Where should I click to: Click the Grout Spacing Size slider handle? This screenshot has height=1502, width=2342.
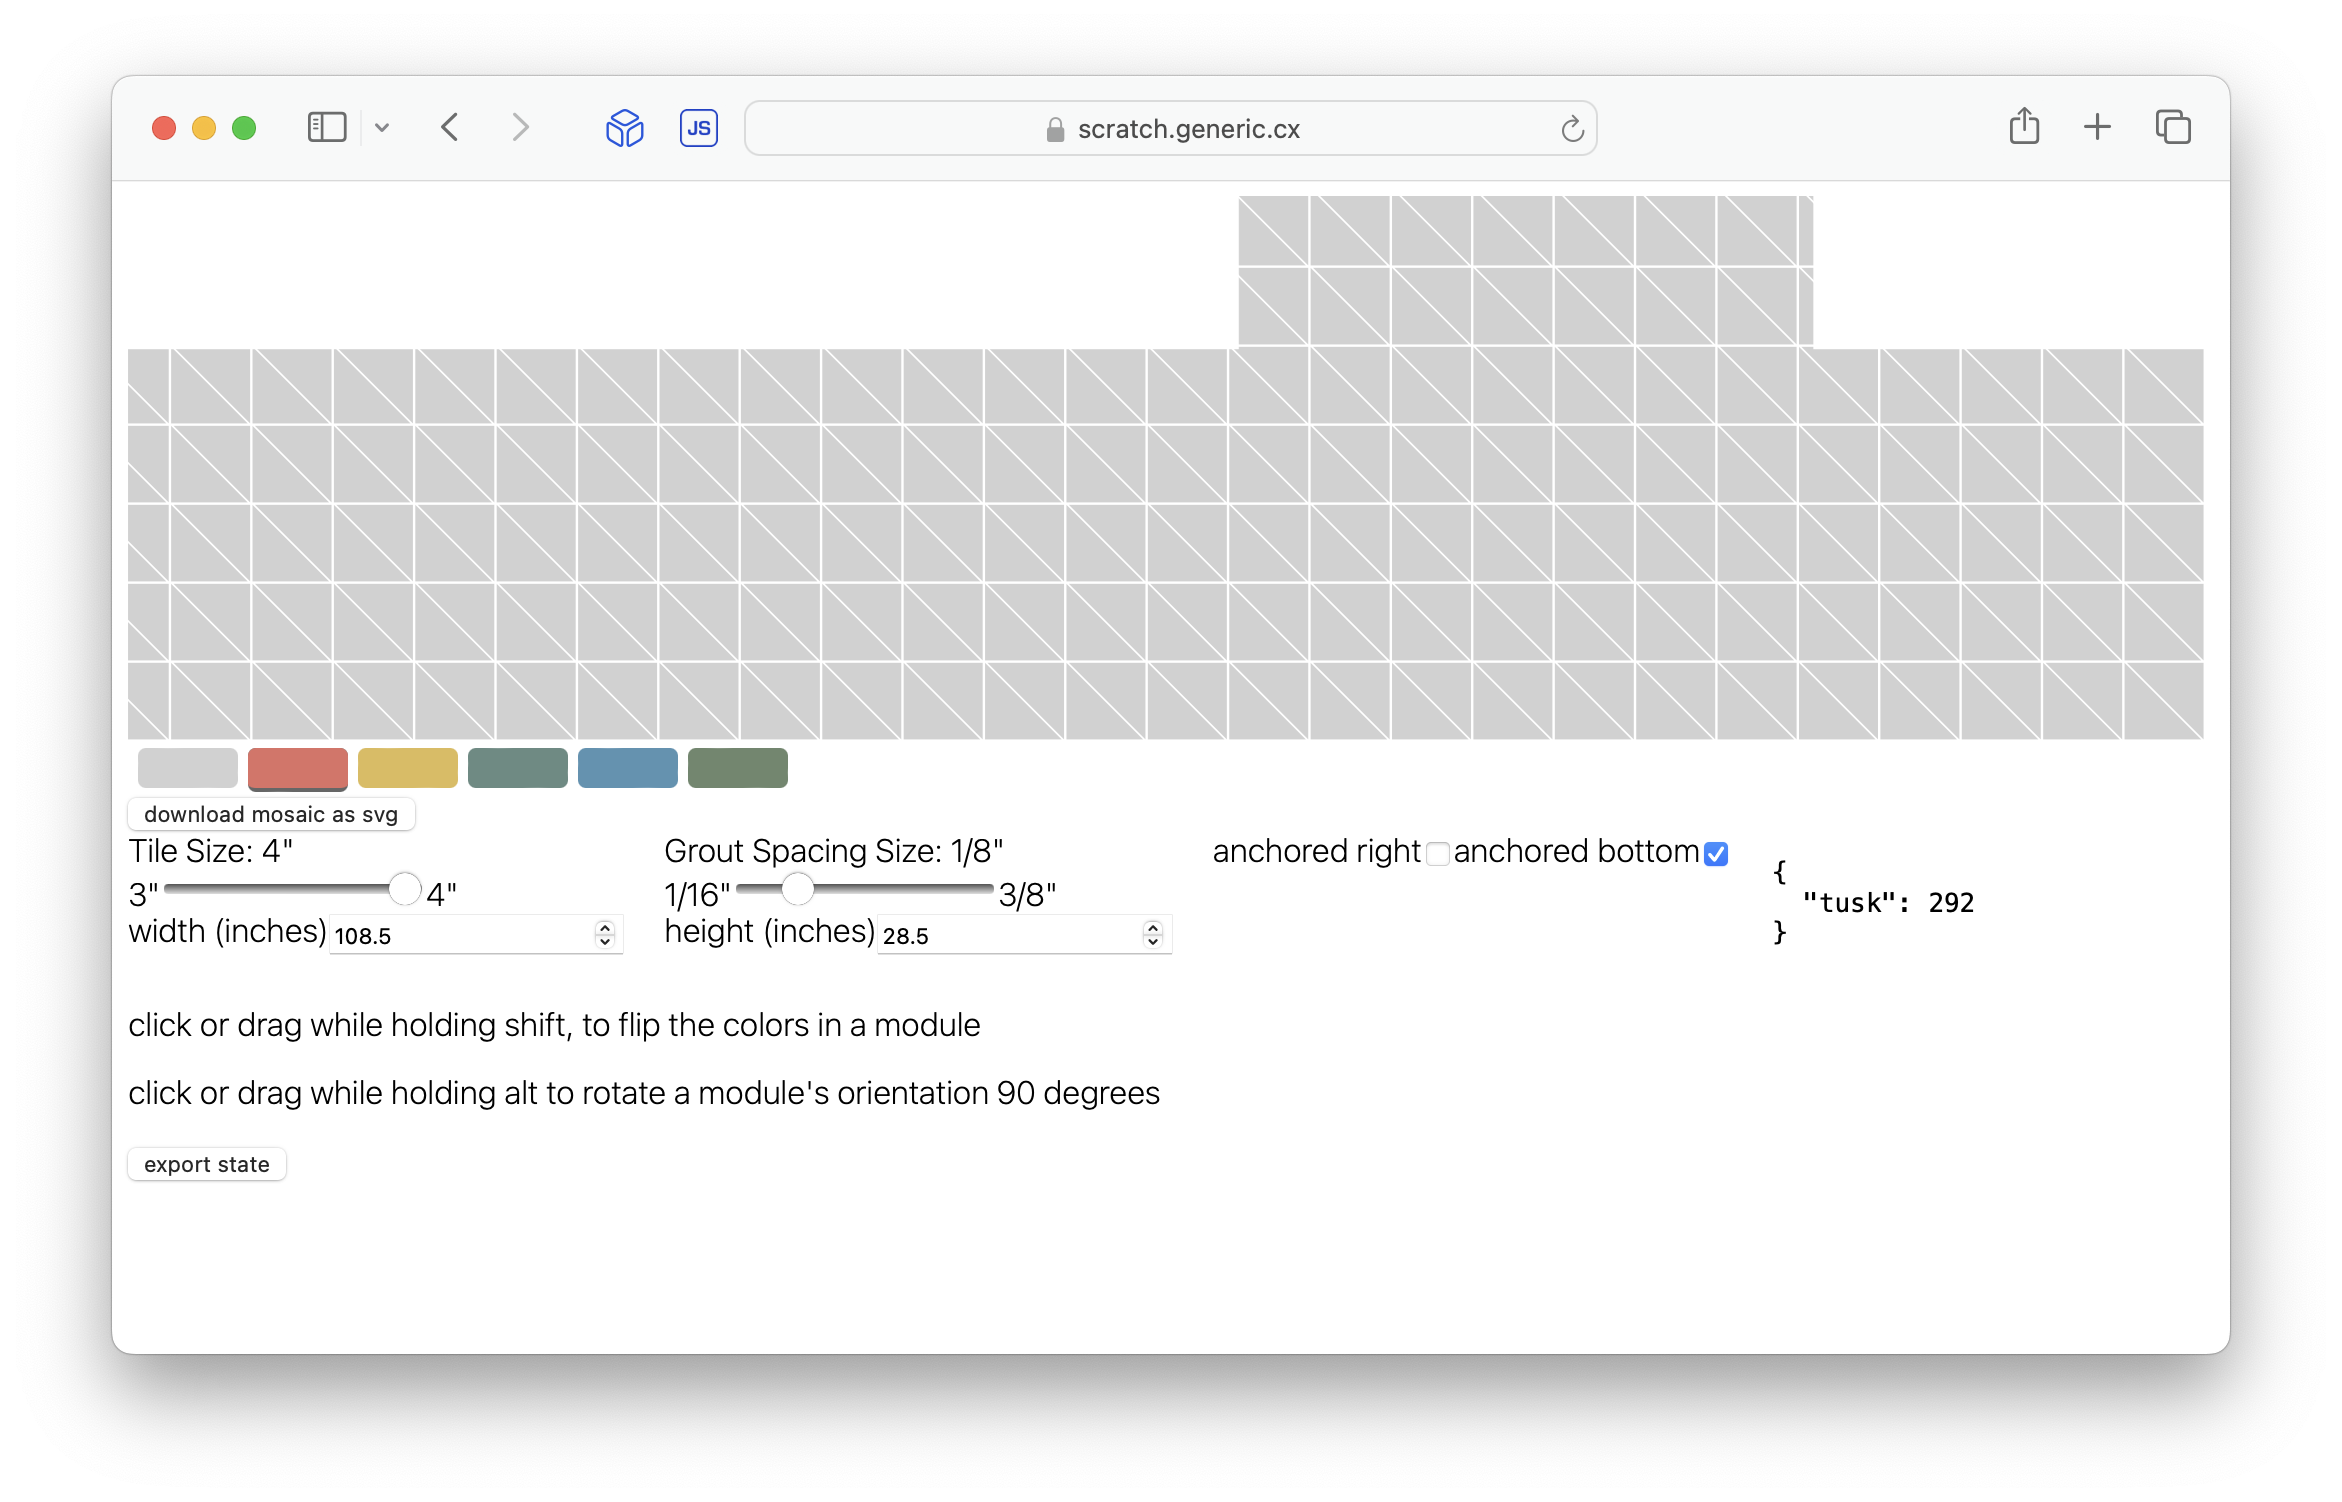coord(797,888)
